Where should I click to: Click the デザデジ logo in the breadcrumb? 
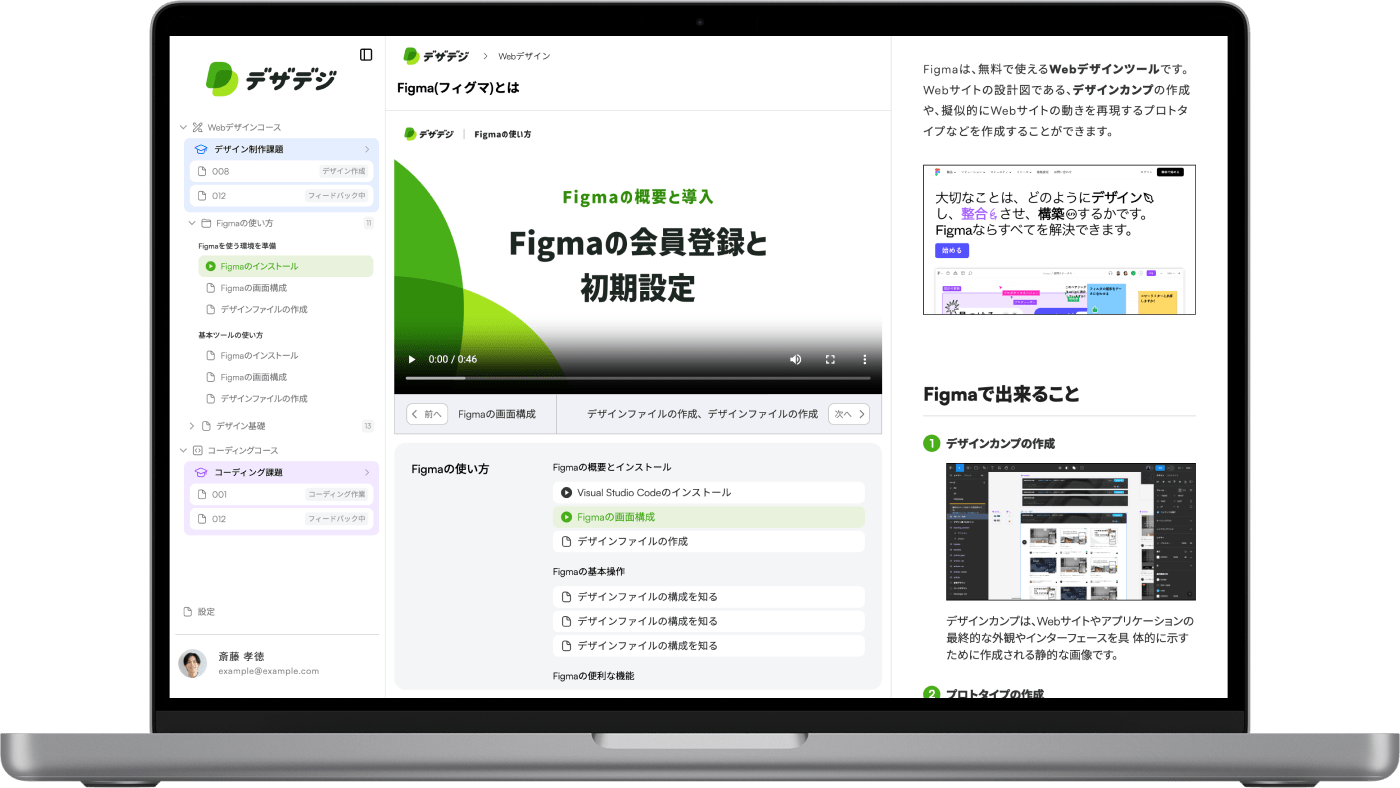436,56
